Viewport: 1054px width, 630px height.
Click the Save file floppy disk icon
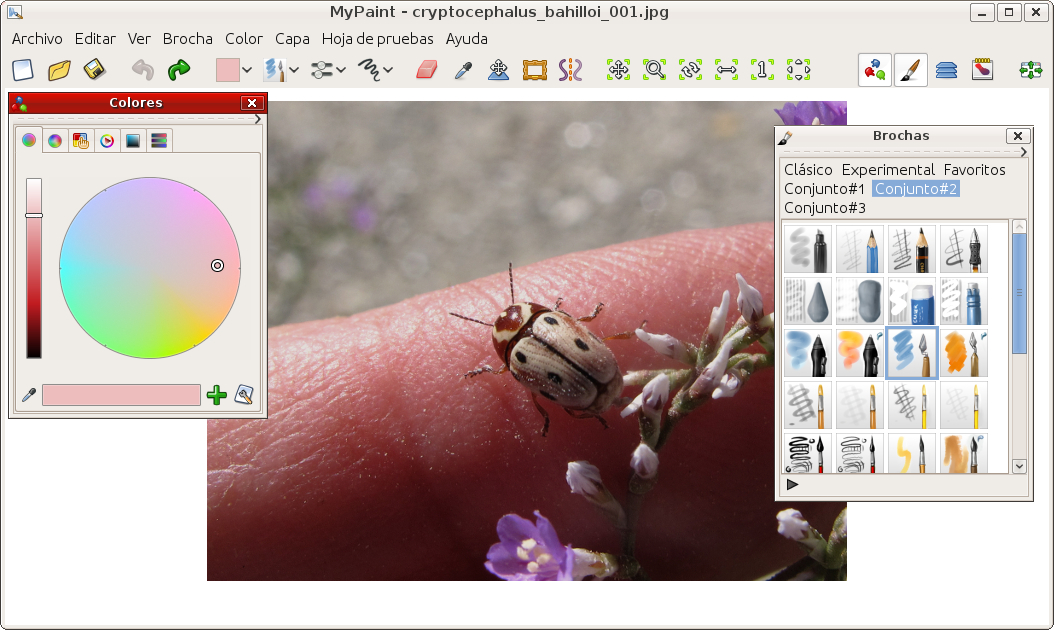[95, 70]
